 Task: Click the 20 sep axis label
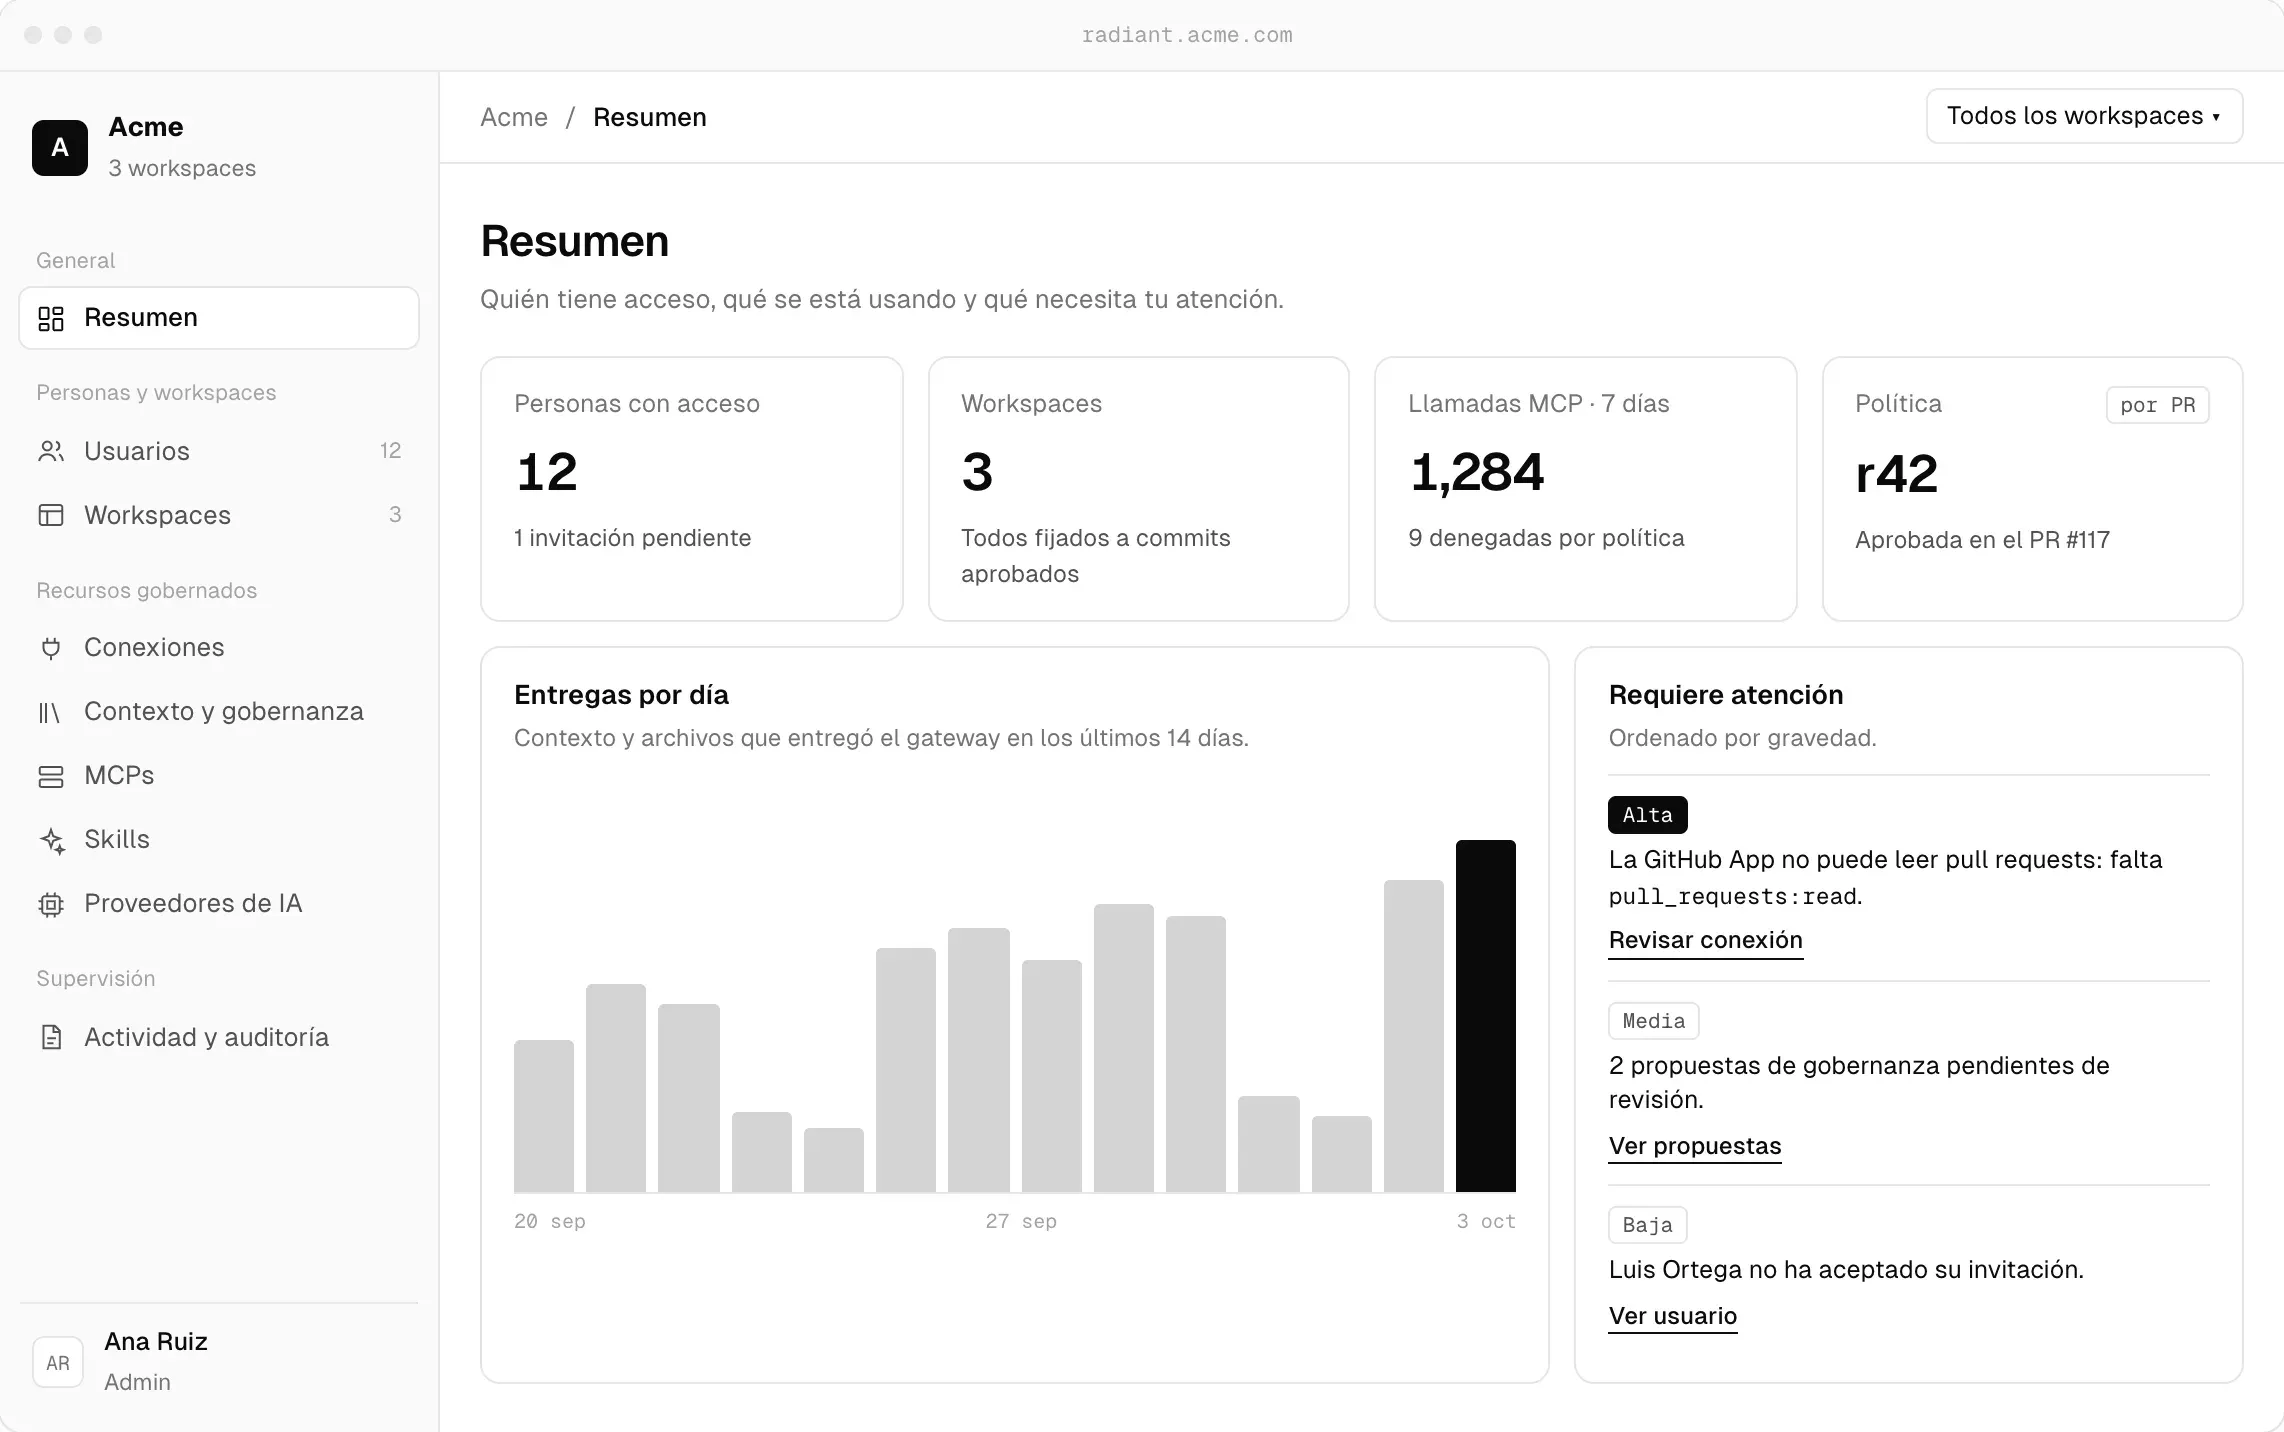(550, 1221)
